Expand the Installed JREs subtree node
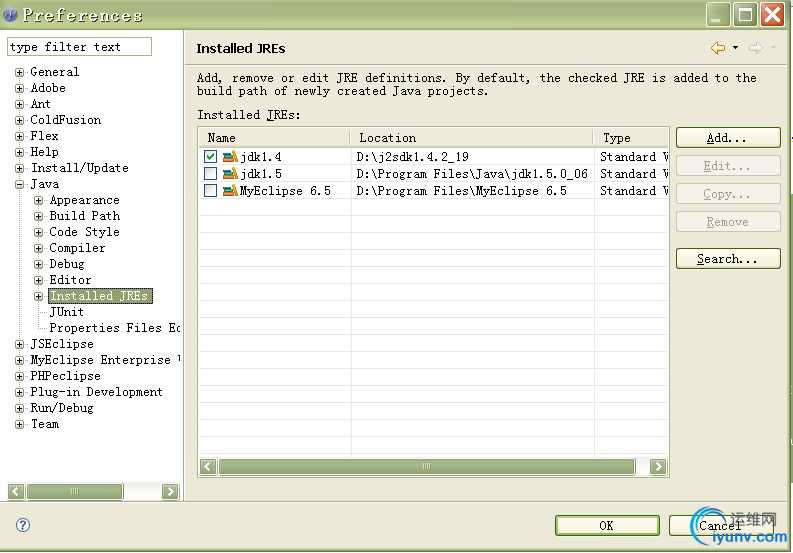Image resolution: width=793 pixels, height=553 pixels. [38, 296]
